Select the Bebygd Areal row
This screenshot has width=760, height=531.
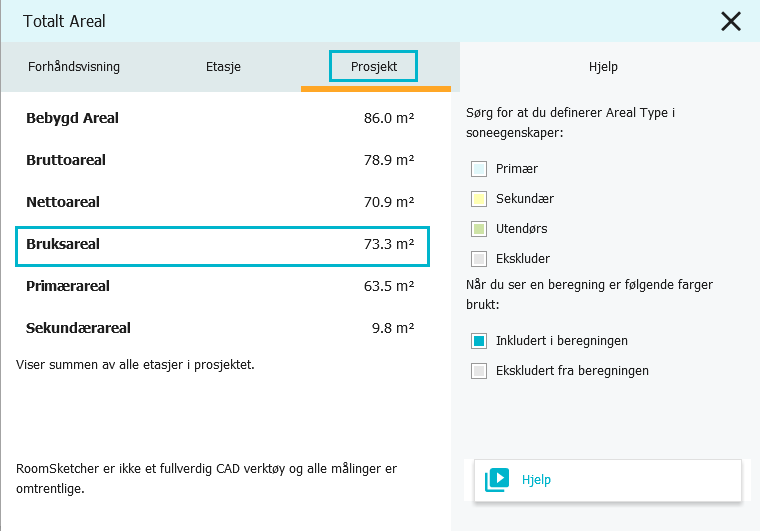(222, 118)
